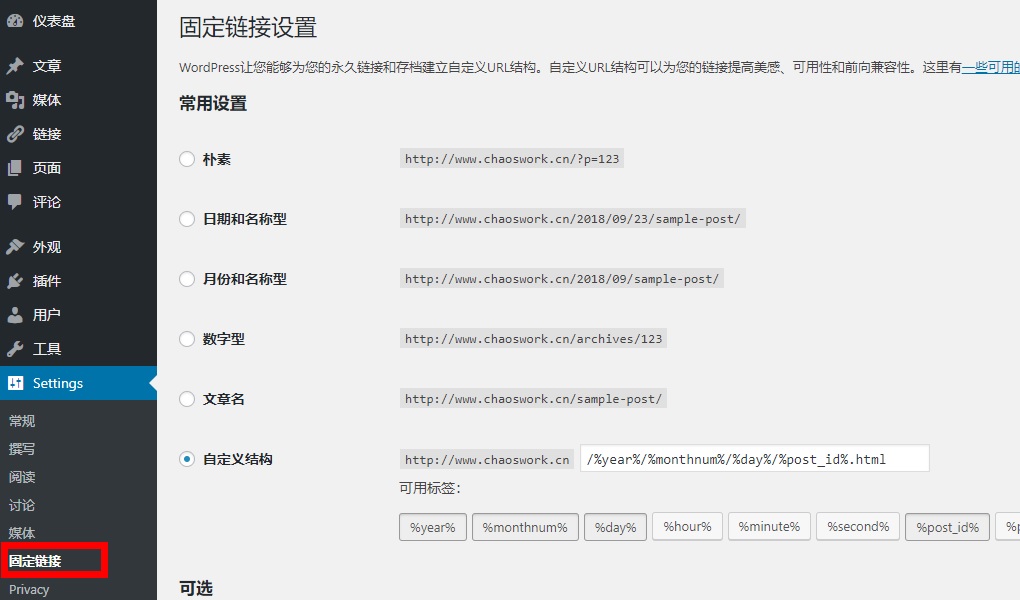1020x600 pixels.
Task: Click the custom structure base URL code
Action: coord(487,459)
